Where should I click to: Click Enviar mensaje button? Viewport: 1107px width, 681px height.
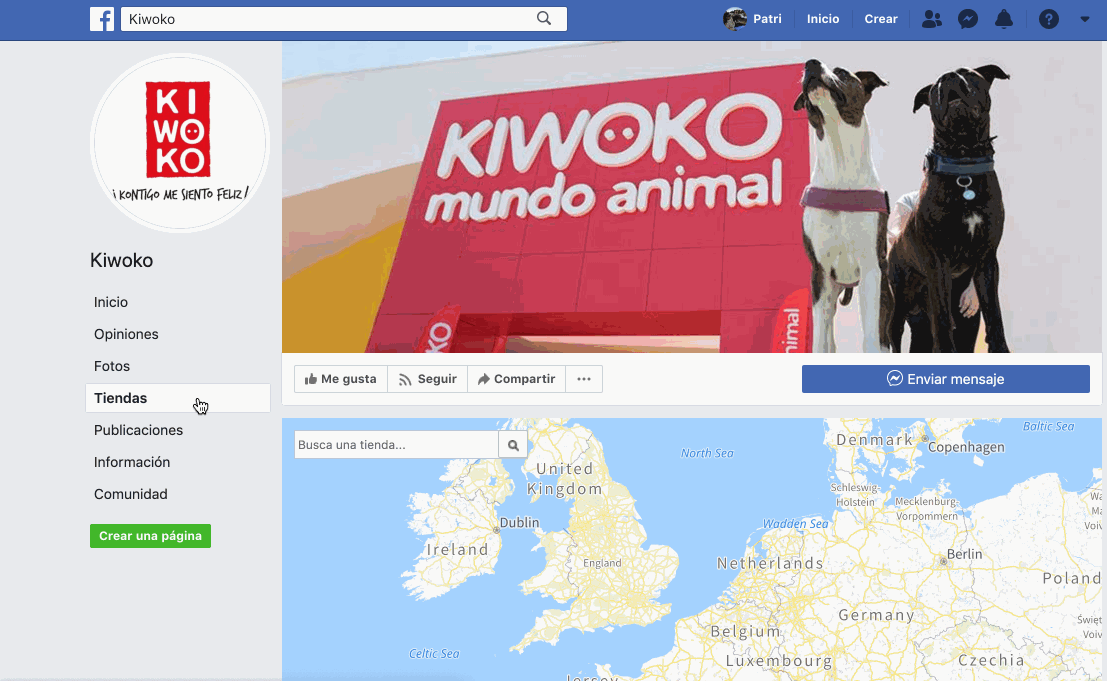(945, 379)
